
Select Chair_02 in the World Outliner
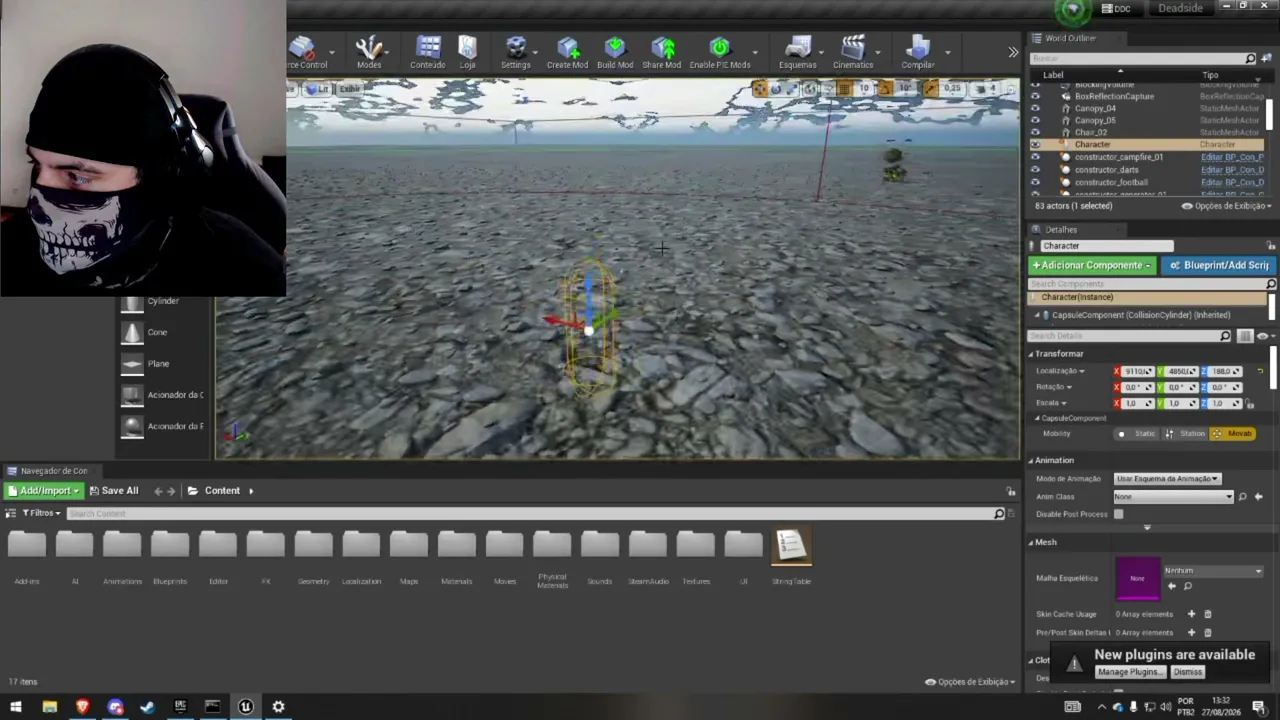pos(1091,132)
